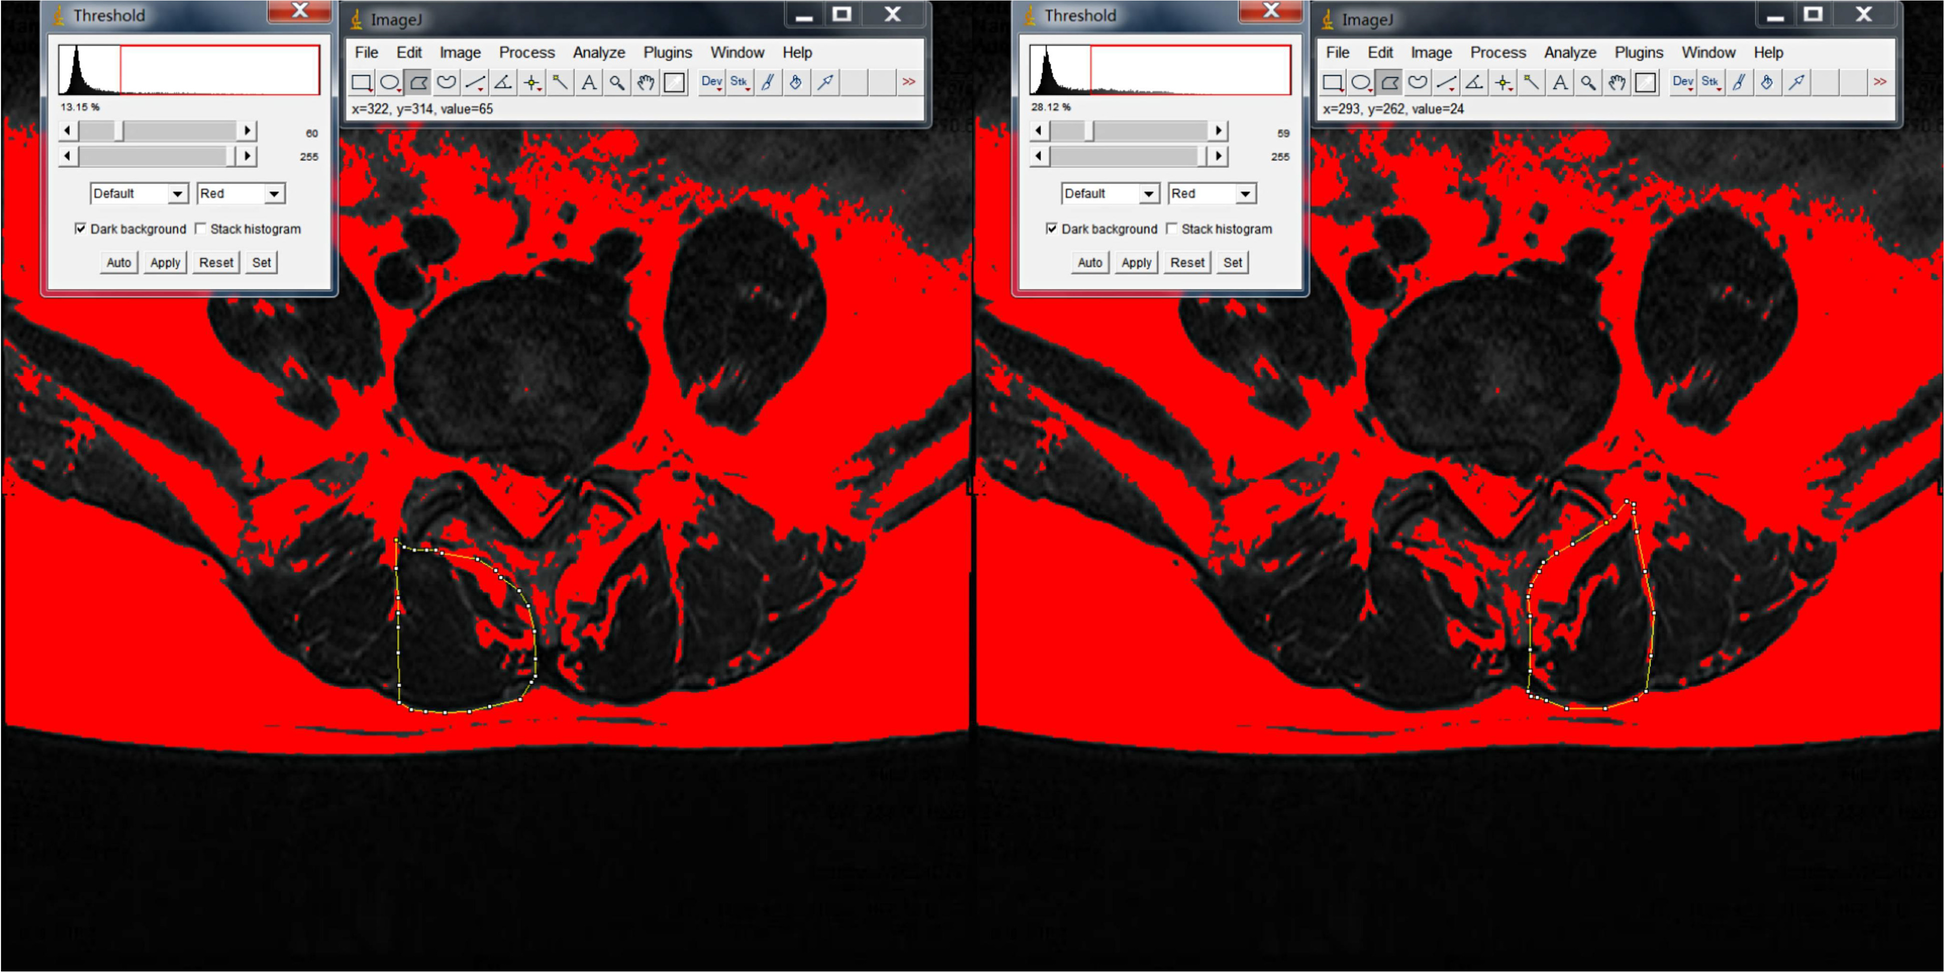Select Oval tool in left ImageJ window
This screenshot has height=973, width=1944.
point(390,83)
